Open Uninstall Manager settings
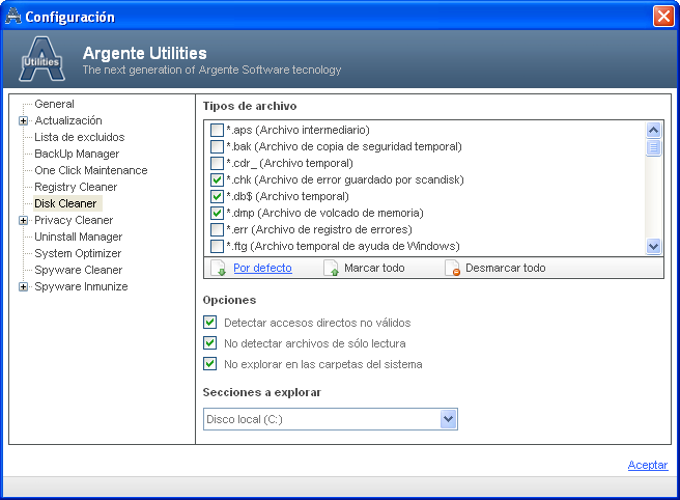Viewport: 680px width, 500px height. click(x=78, y=237)
